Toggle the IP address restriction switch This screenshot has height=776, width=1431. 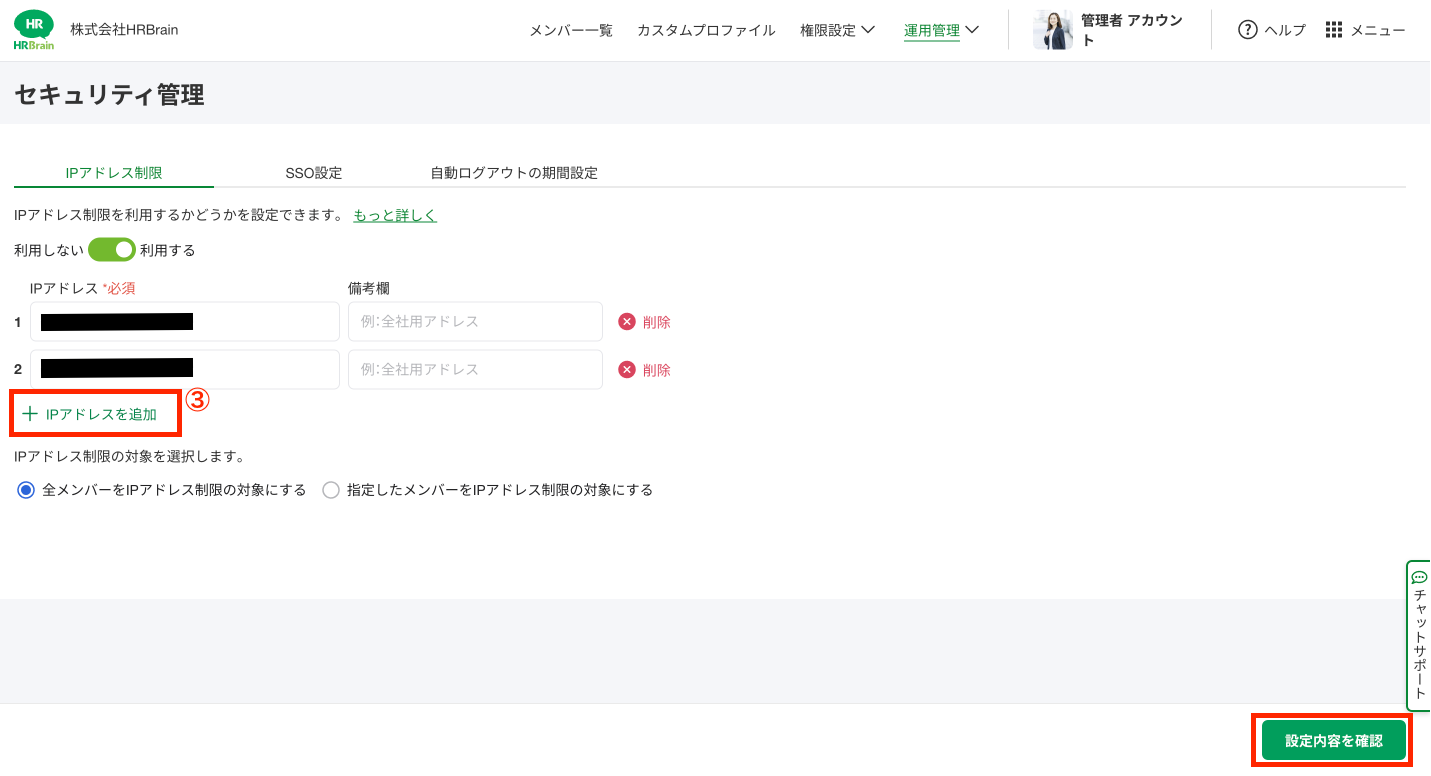[111, 250]
